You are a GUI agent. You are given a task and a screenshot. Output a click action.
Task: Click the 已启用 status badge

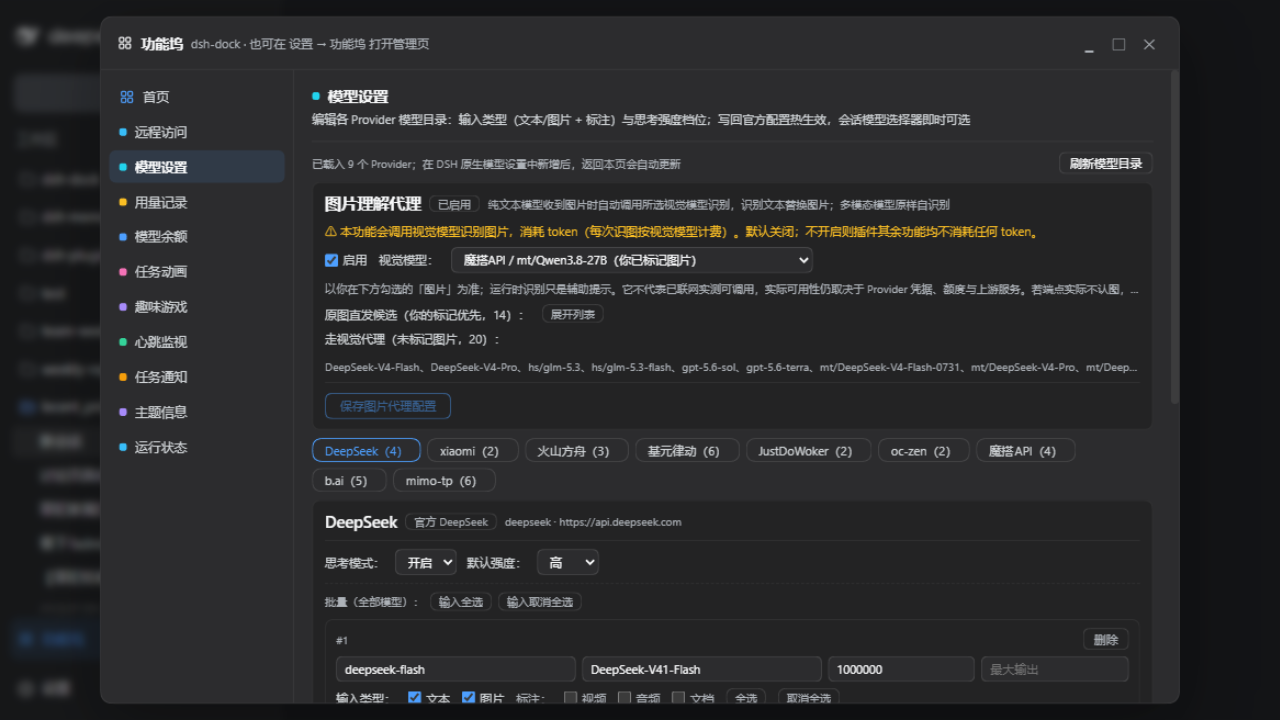coord(454,204)
